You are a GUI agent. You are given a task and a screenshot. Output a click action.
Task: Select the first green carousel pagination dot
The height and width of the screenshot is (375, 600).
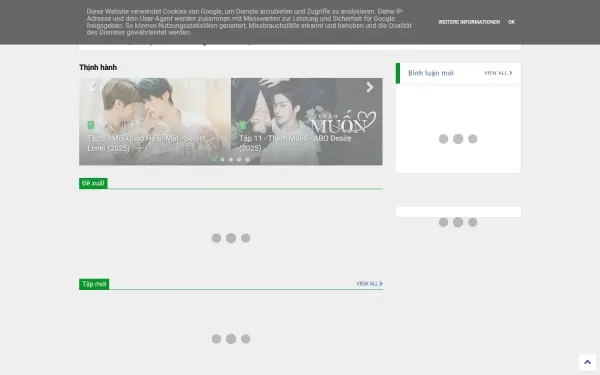214,160
